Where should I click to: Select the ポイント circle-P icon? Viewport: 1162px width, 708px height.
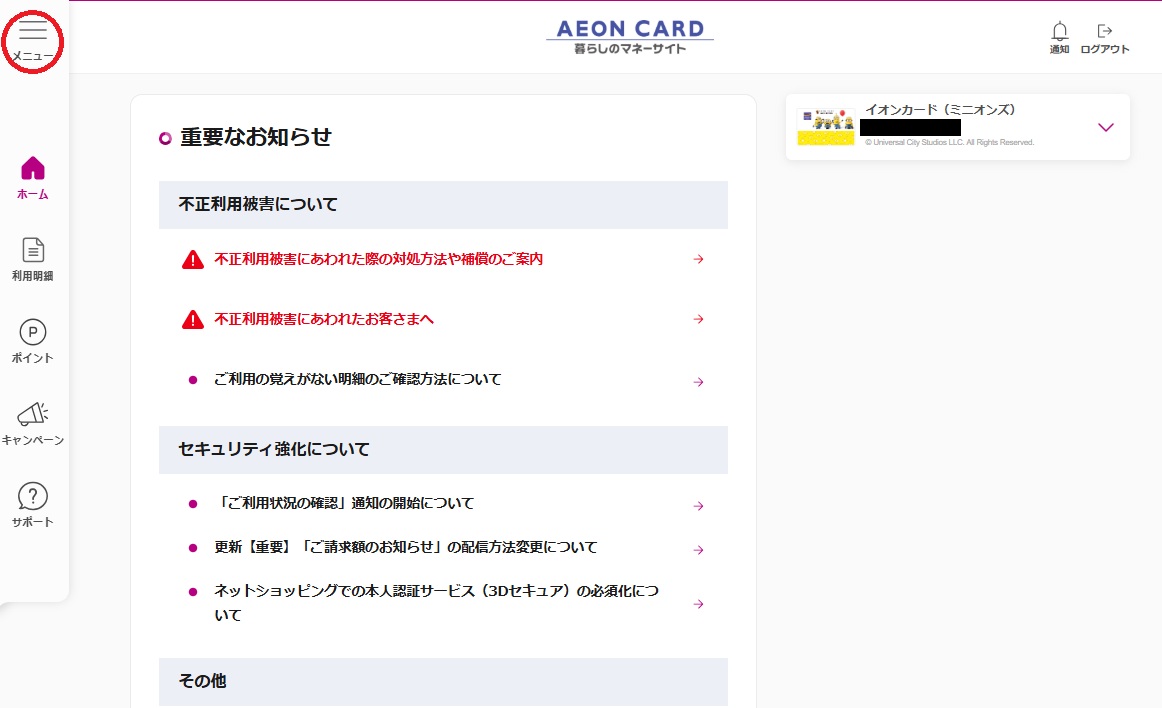[33, 333]
